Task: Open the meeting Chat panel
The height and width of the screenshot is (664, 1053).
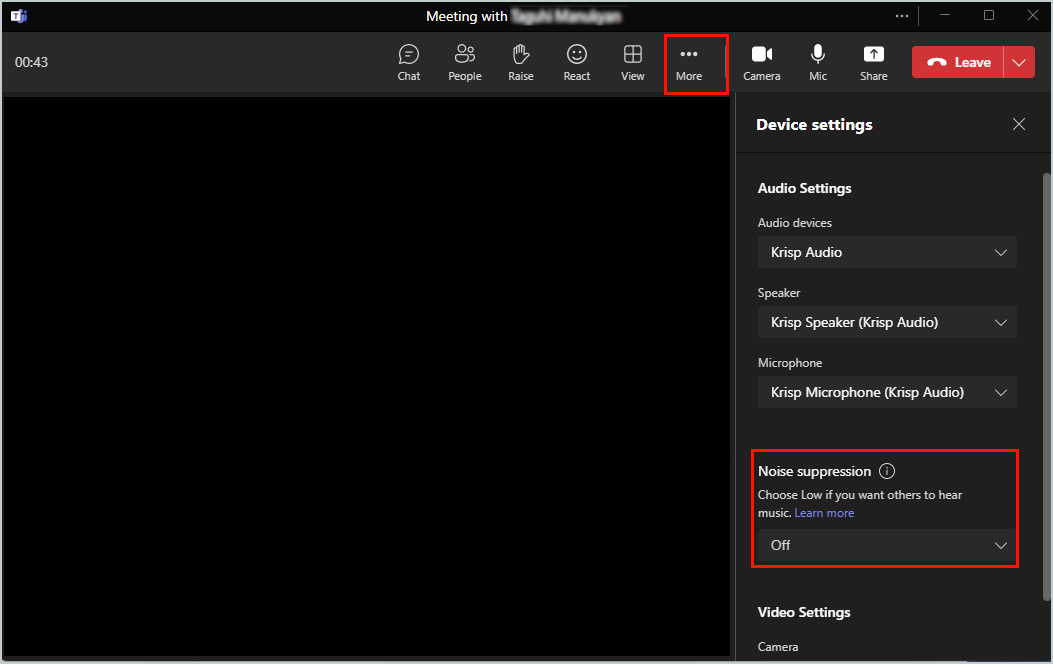Action: coord(408,62)
